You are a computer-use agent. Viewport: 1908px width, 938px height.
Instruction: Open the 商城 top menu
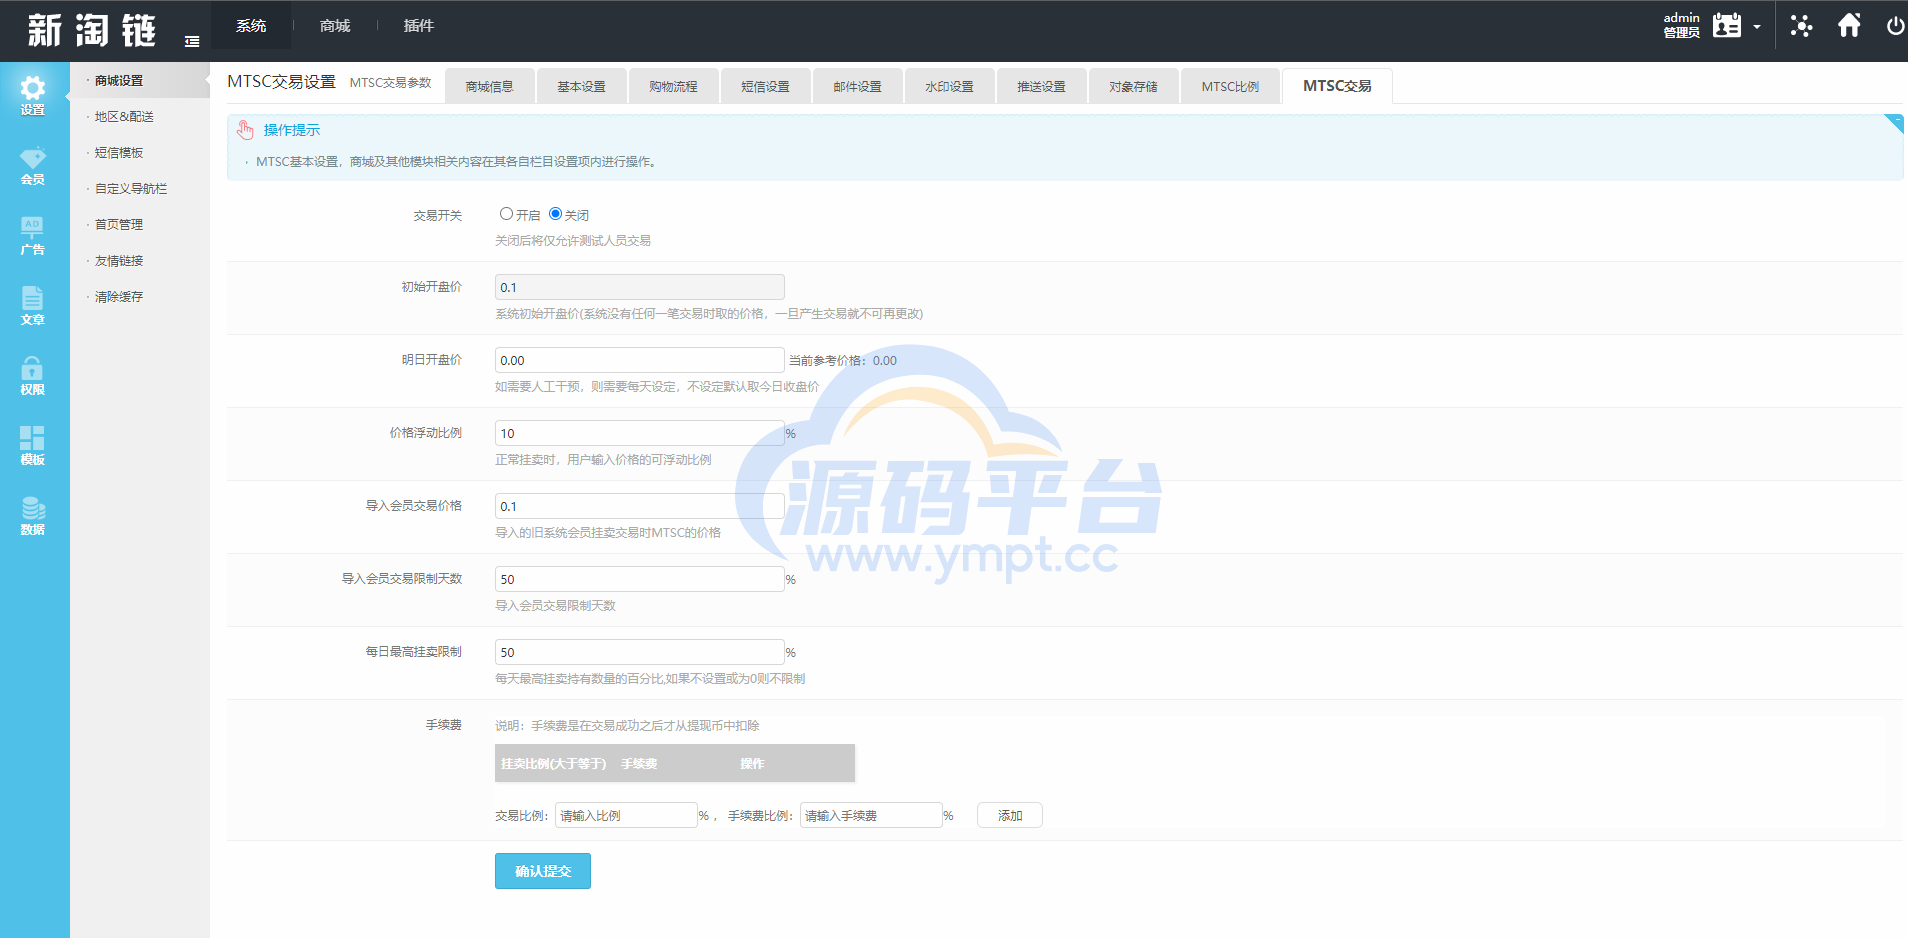point(335,26)
